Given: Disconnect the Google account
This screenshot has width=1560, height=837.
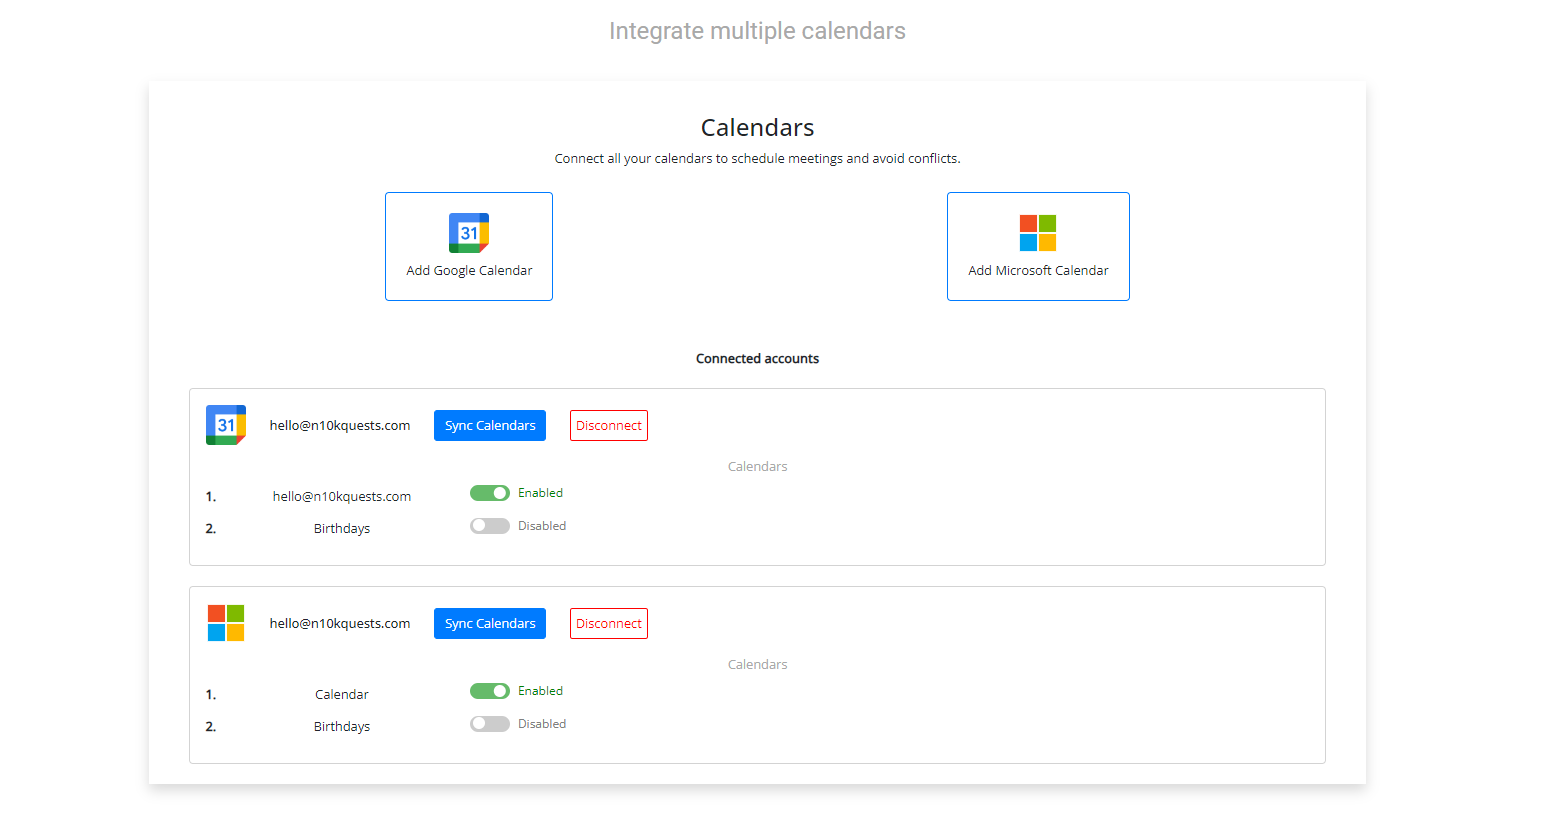Looking at the screenshot, I should point(609,425).
